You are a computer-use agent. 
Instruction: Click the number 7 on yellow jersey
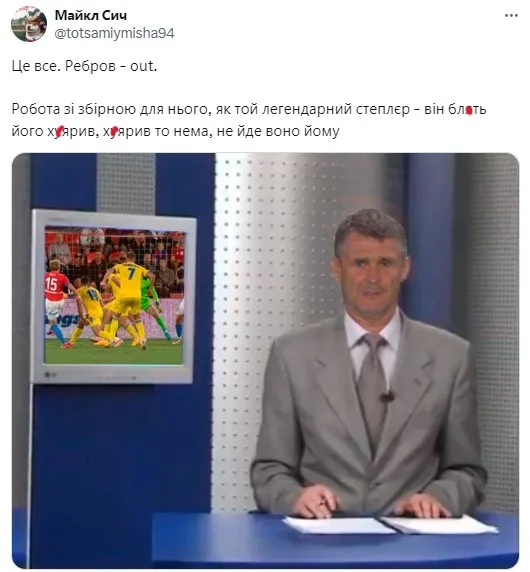[132, 273]
